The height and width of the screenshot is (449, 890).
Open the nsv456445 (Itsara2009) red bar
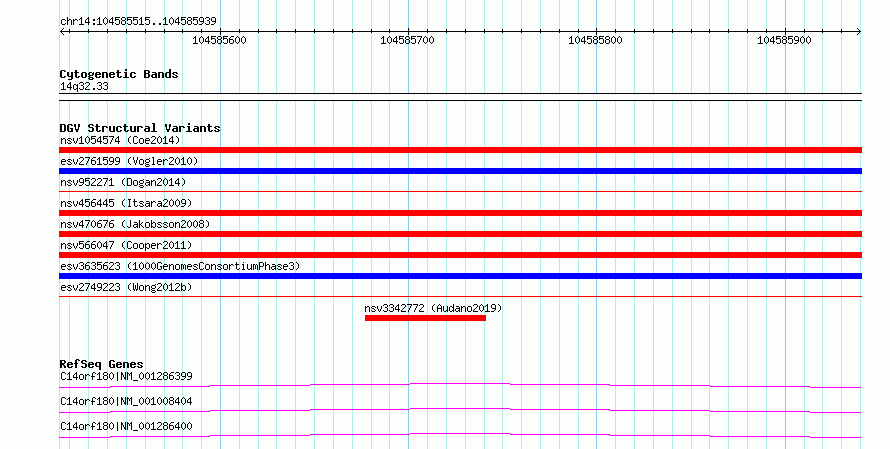tap(460, 213)
